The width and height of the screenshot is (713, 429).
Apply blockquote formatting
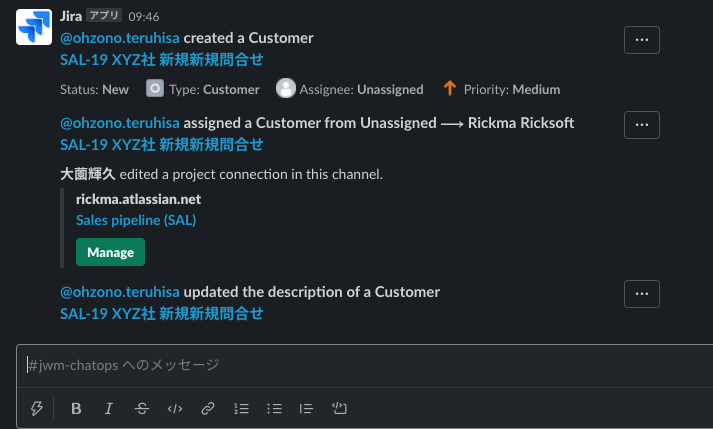click(x=306, y=408)
